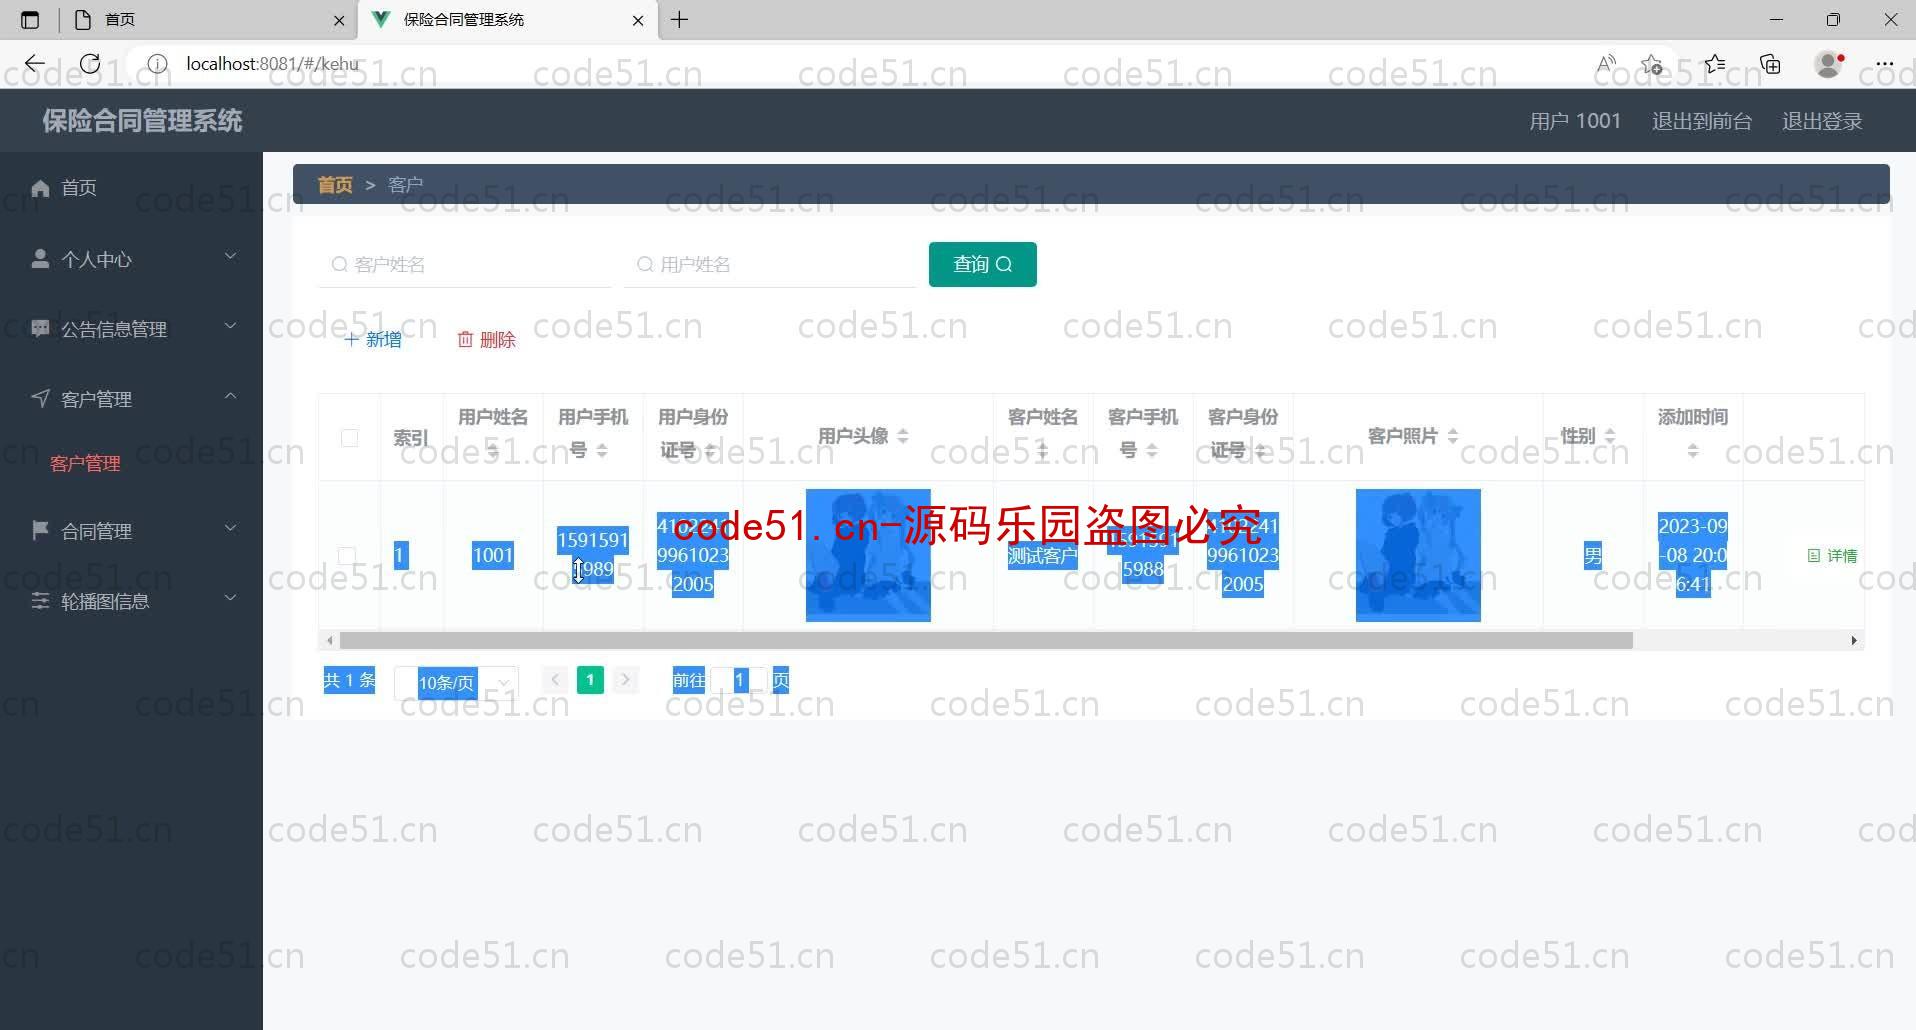Viewport: 1916px width, 1030px height.
Task: Switch to the 保险合同管理系统 browser tab
Action: point(507,20)
